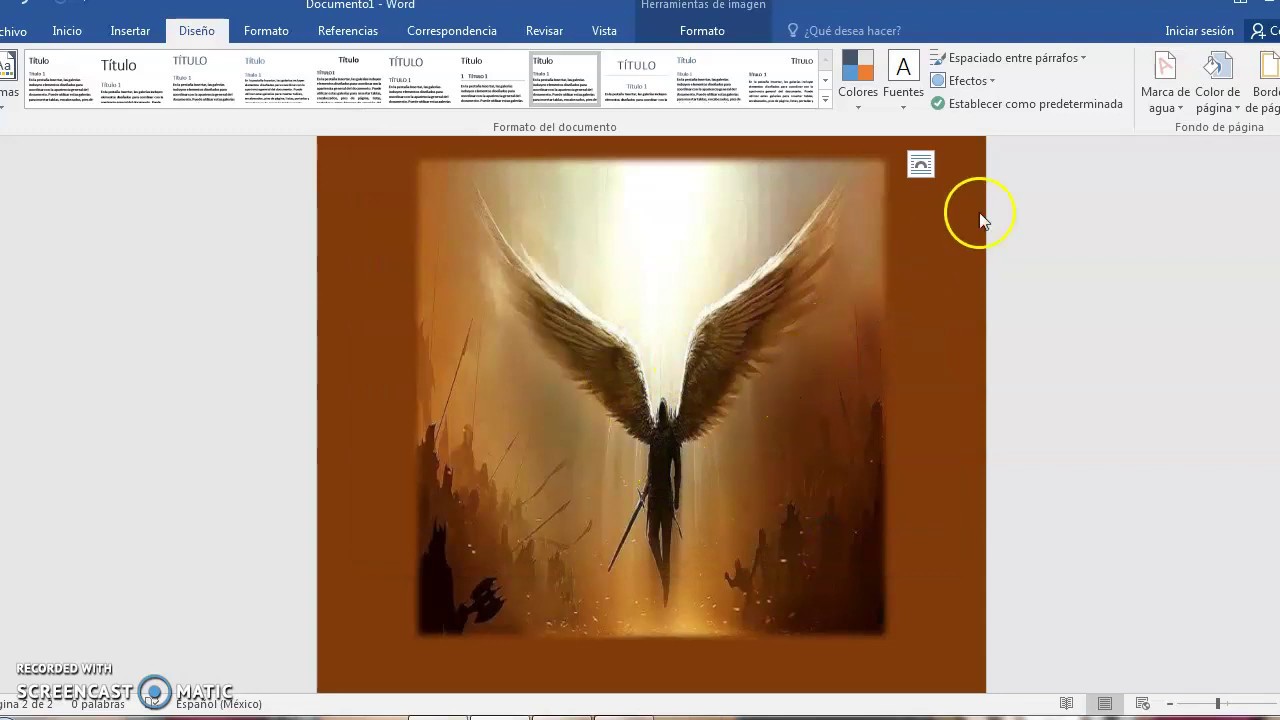Click the Compartir share icon

point(1264,31)
